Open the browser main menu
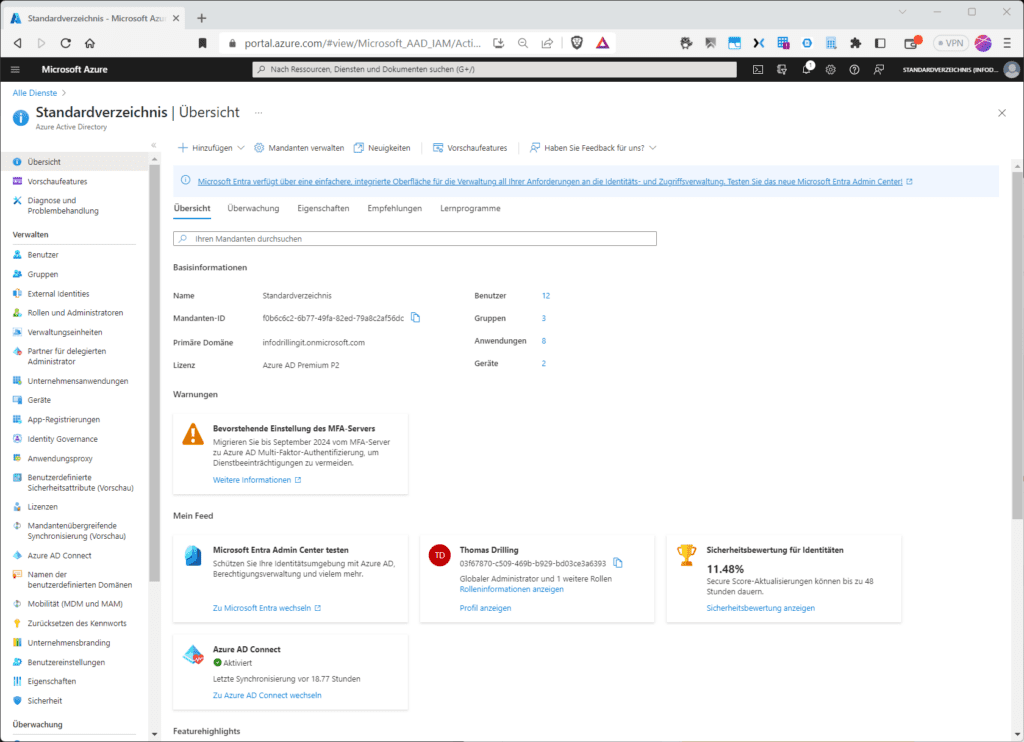This screenshot has height=742, width=1024. 1007,43
